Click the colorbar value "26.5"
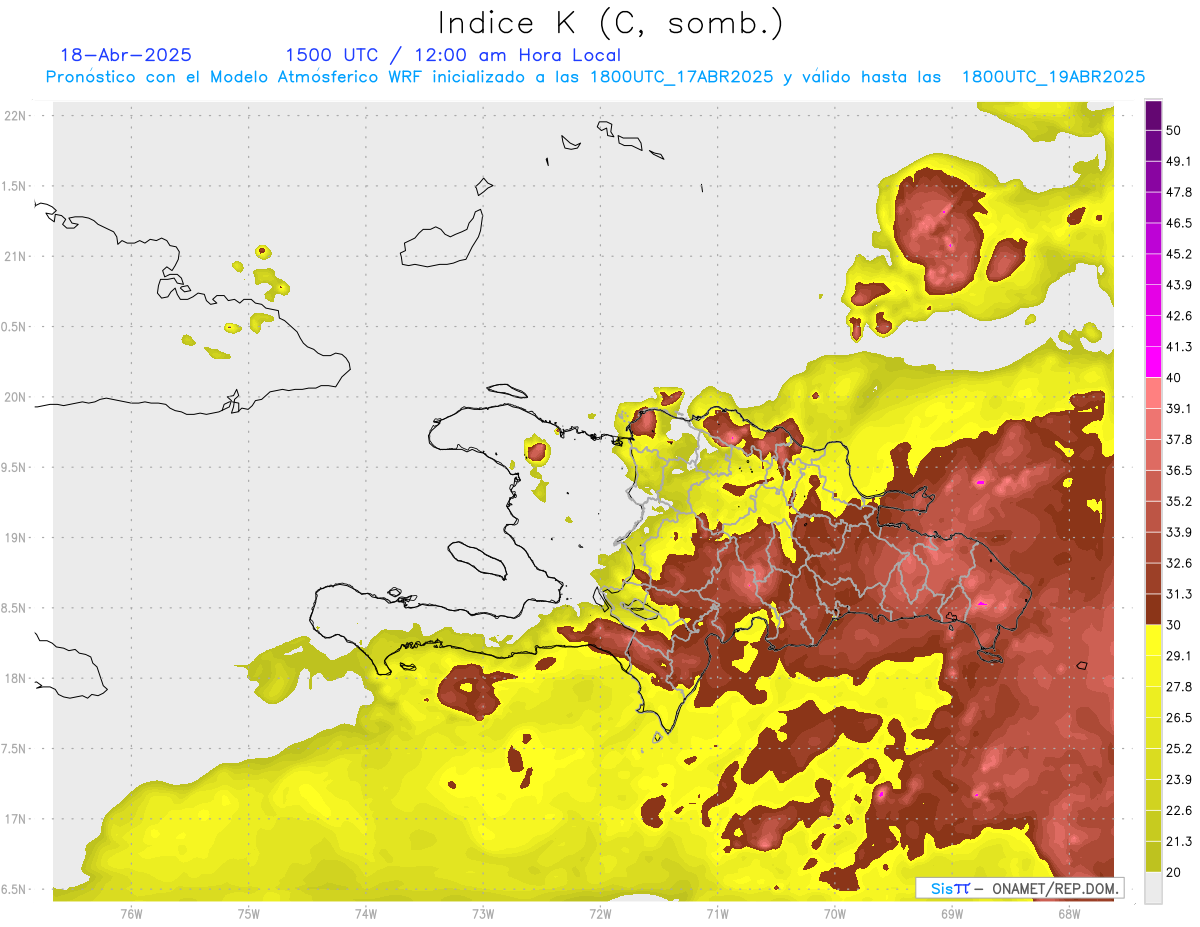1200x927 pixels. click(x=1179, y=718)
